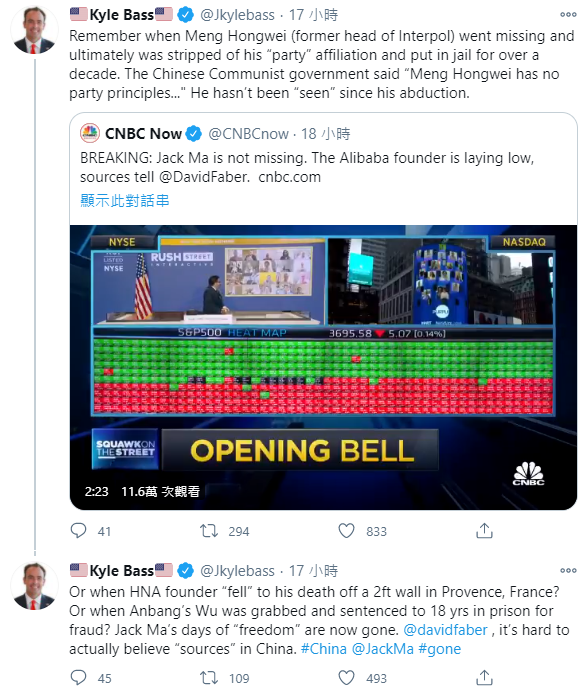
Task: Open the #gone hashtag
Action: [x=439, y=649]
